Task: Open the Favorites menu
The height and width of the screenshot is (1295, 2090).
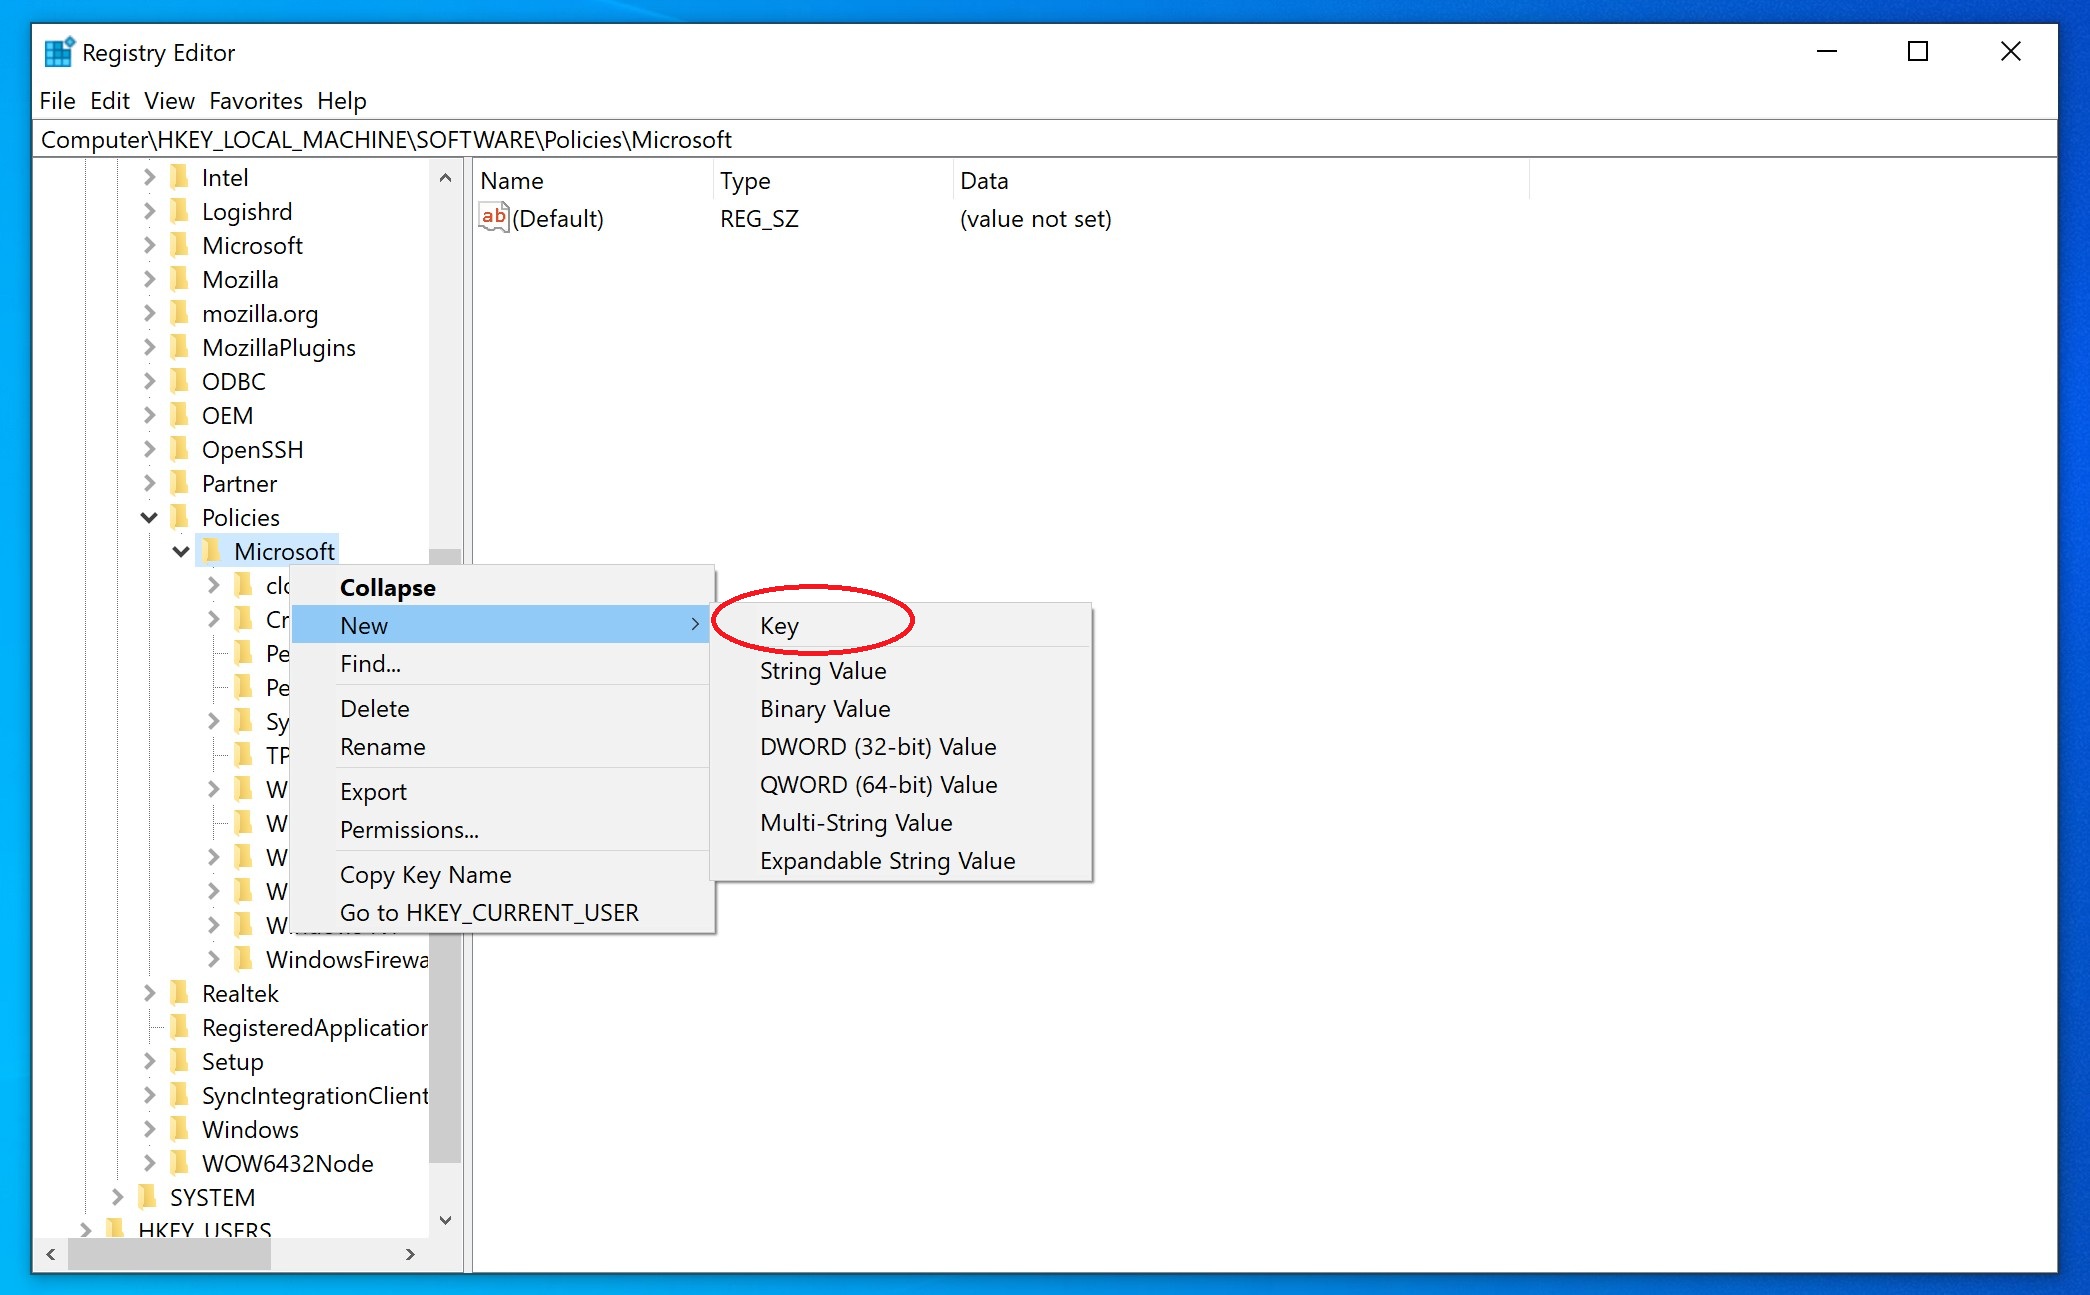Action: coord(255,101)
